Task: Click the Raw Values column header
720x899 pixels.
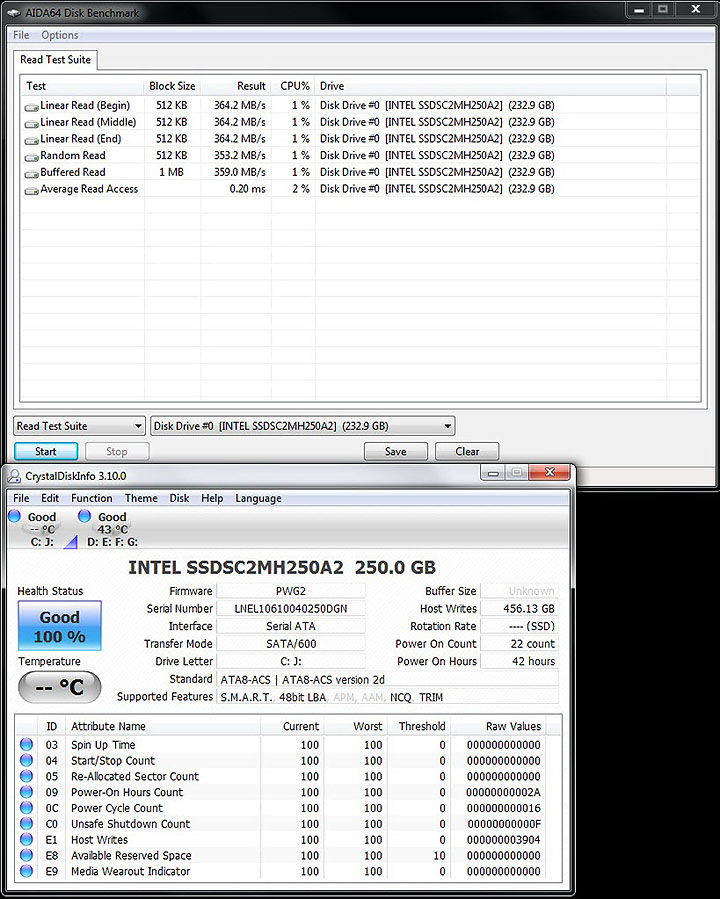Action: point(498,726)
